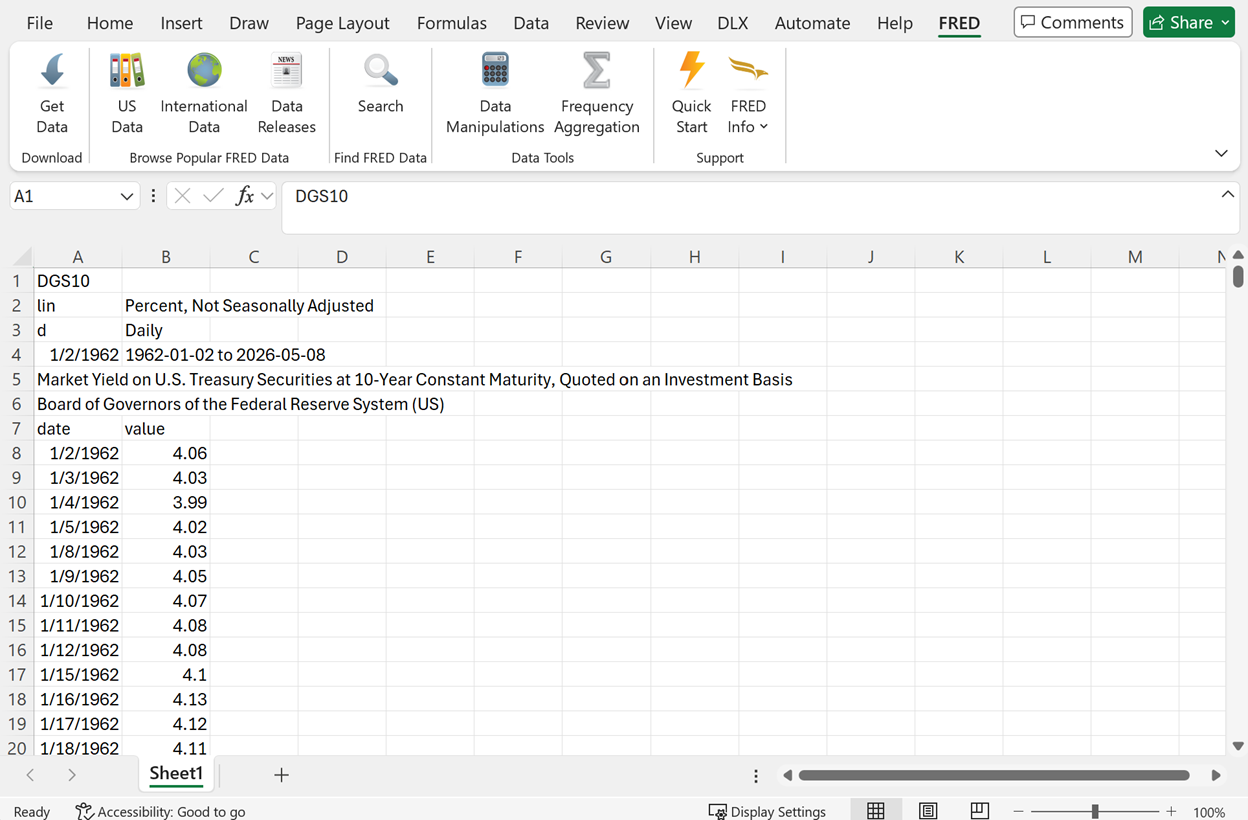Image resolution: width=1248 pixels, height=820 pixels.
Task: Open Frequency Aggregation sigma icon
Action: tap(596, 71)
